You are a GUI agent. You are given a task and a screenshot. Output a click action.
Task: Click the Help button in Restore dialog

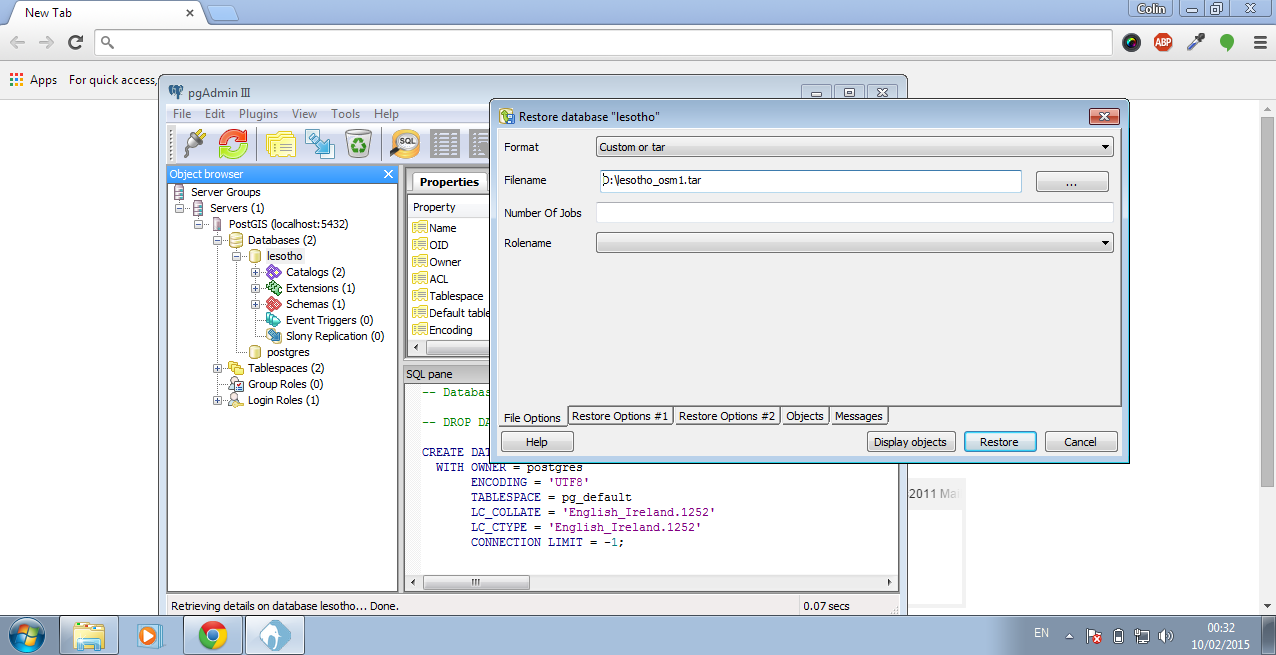point(537,442)
